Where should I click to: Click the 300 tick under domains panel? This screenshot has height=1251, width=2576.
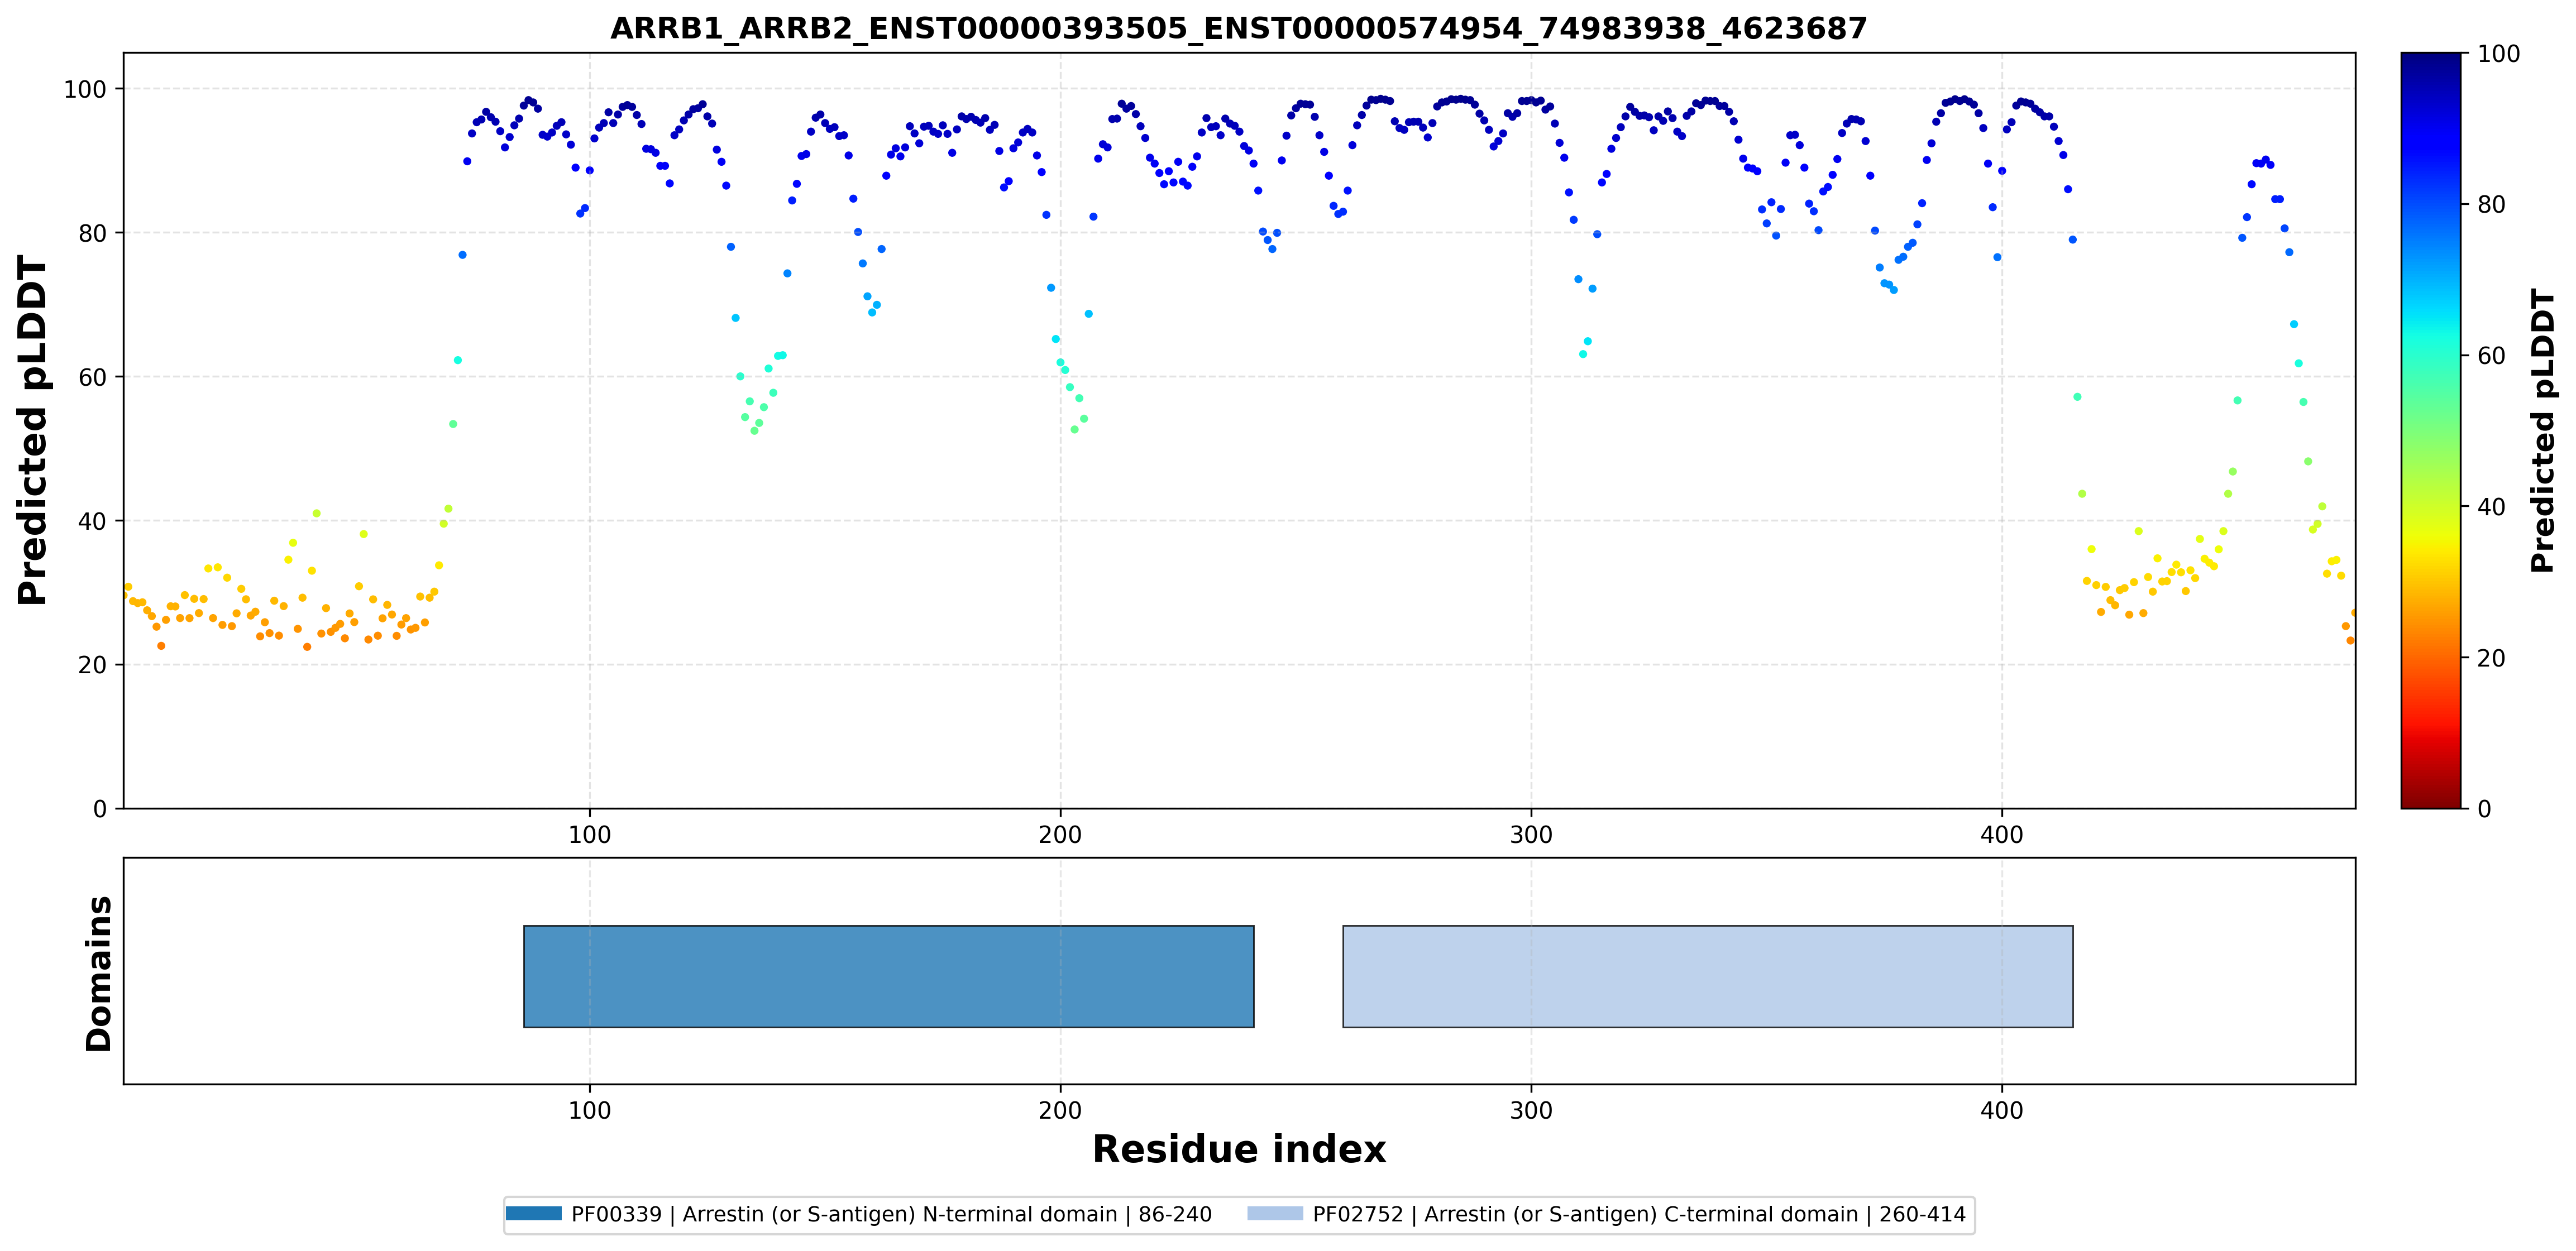[x=1531, y=1110]
